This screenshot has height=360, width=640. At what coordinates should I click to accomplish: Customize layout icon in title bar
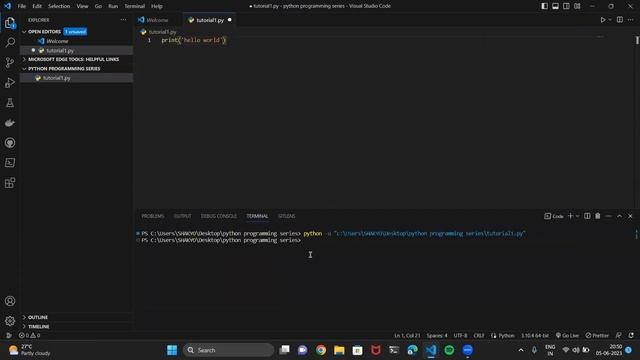[577, 6]
